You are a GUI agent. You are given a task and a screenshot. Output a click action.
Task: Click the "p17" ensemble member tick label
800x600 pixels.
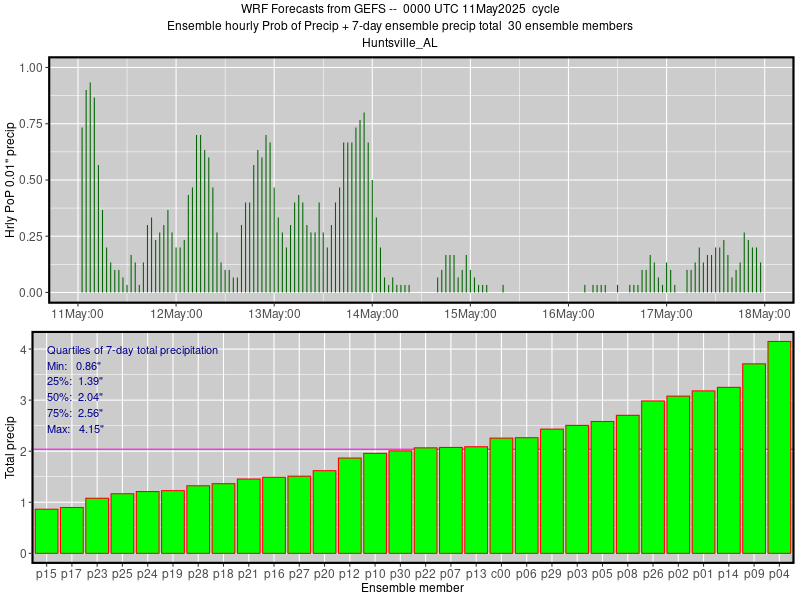click(x=71, y=574)
